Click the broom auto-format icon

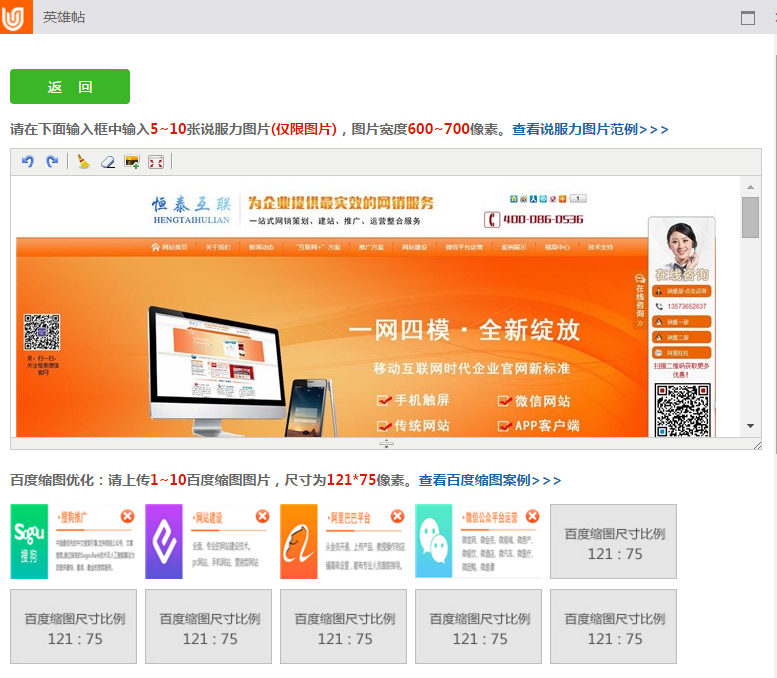coord(84,161)
